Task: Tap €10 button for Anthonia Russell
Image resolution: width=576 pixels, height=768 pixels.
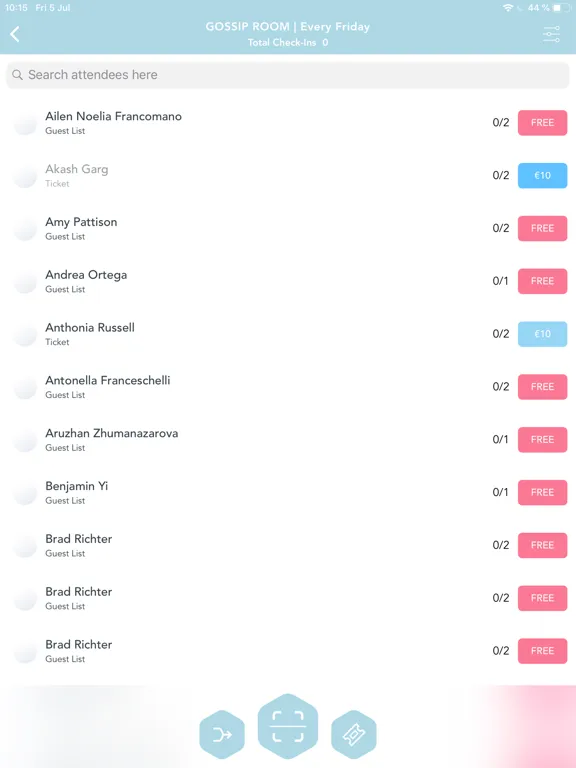Action: point(543,334)
